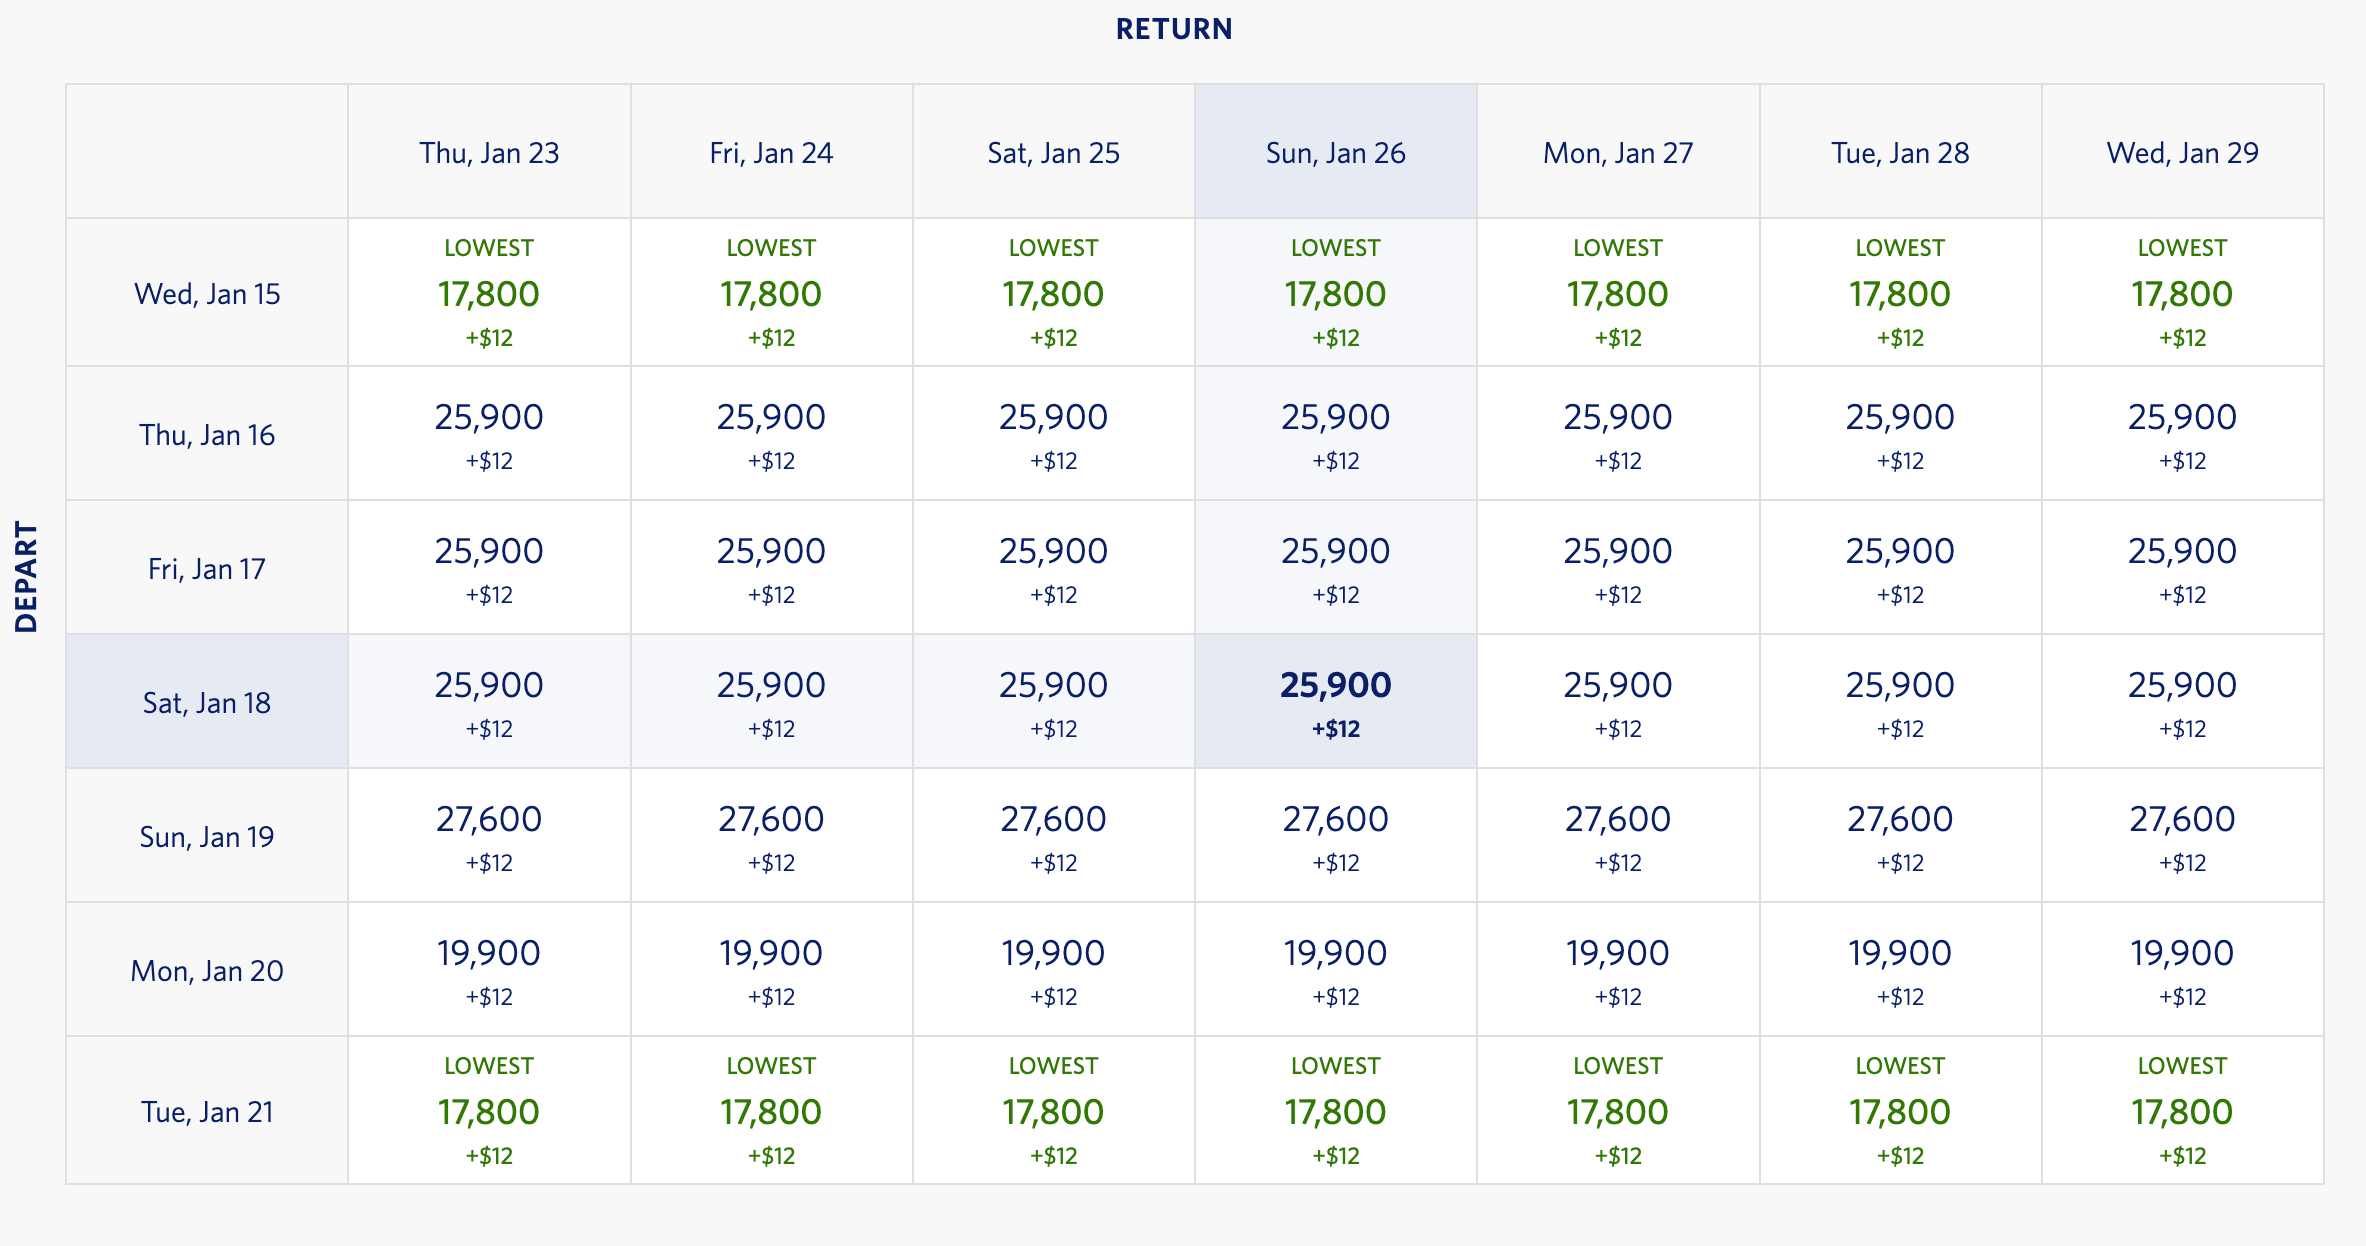Select the Sat, Jan 18 to Sun, Jan 26 fare of 25,900
This screenshot has height=1246, width=2366.
[x=1335, y=701]
